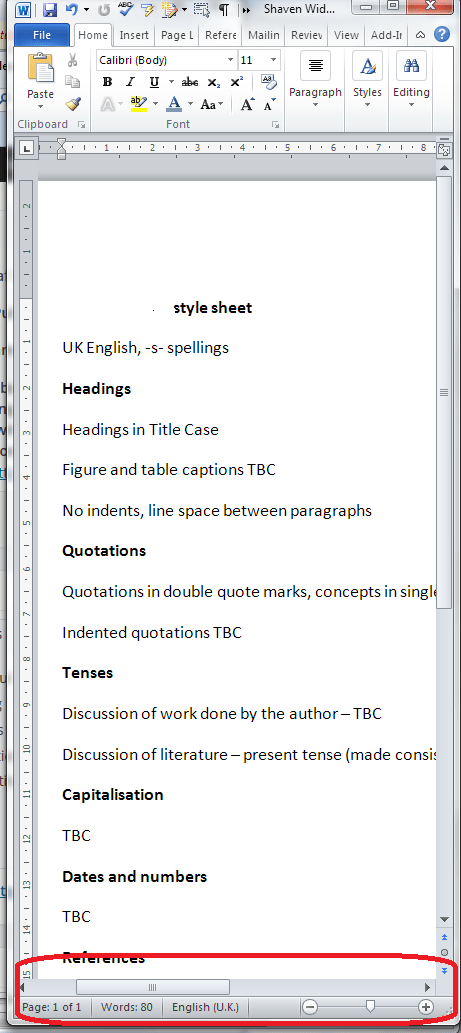Open Change Case Aa menu
Image resolution: width=461 pixels, height=1033 pixels.
pos(212,104)
